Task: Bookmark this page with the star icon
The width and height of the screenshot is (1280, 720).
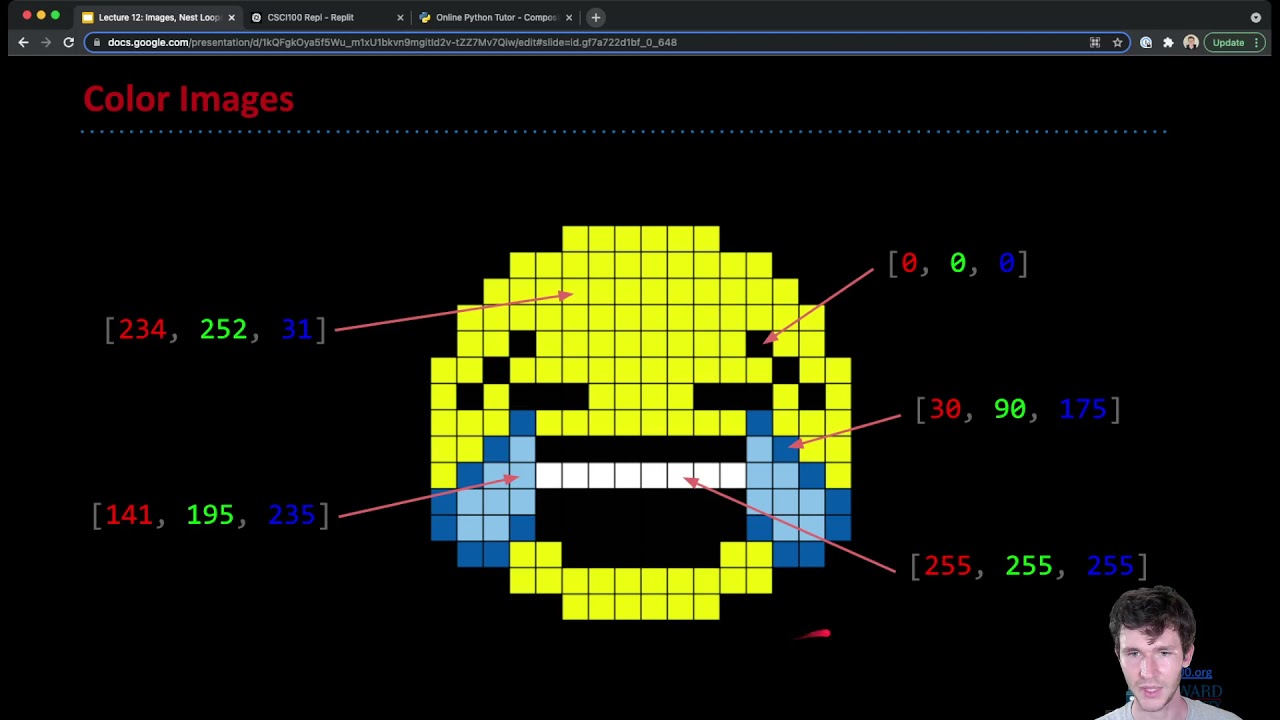Action: (1117, 42)
